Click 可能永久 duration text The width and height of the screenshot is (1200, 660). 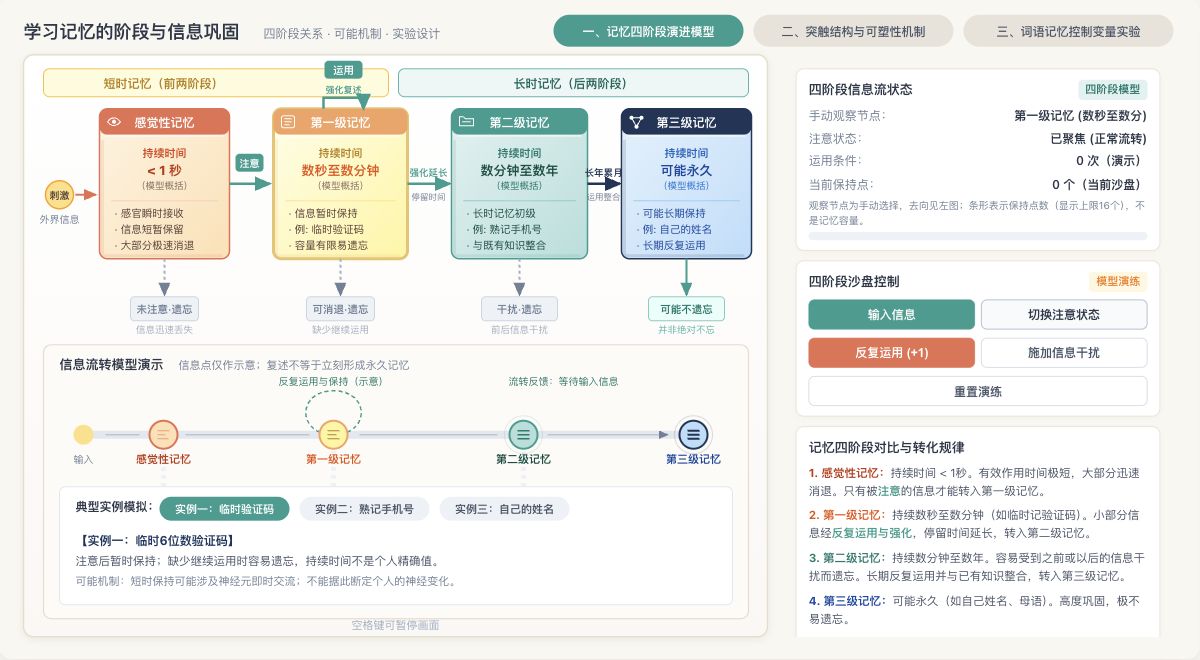686,170
